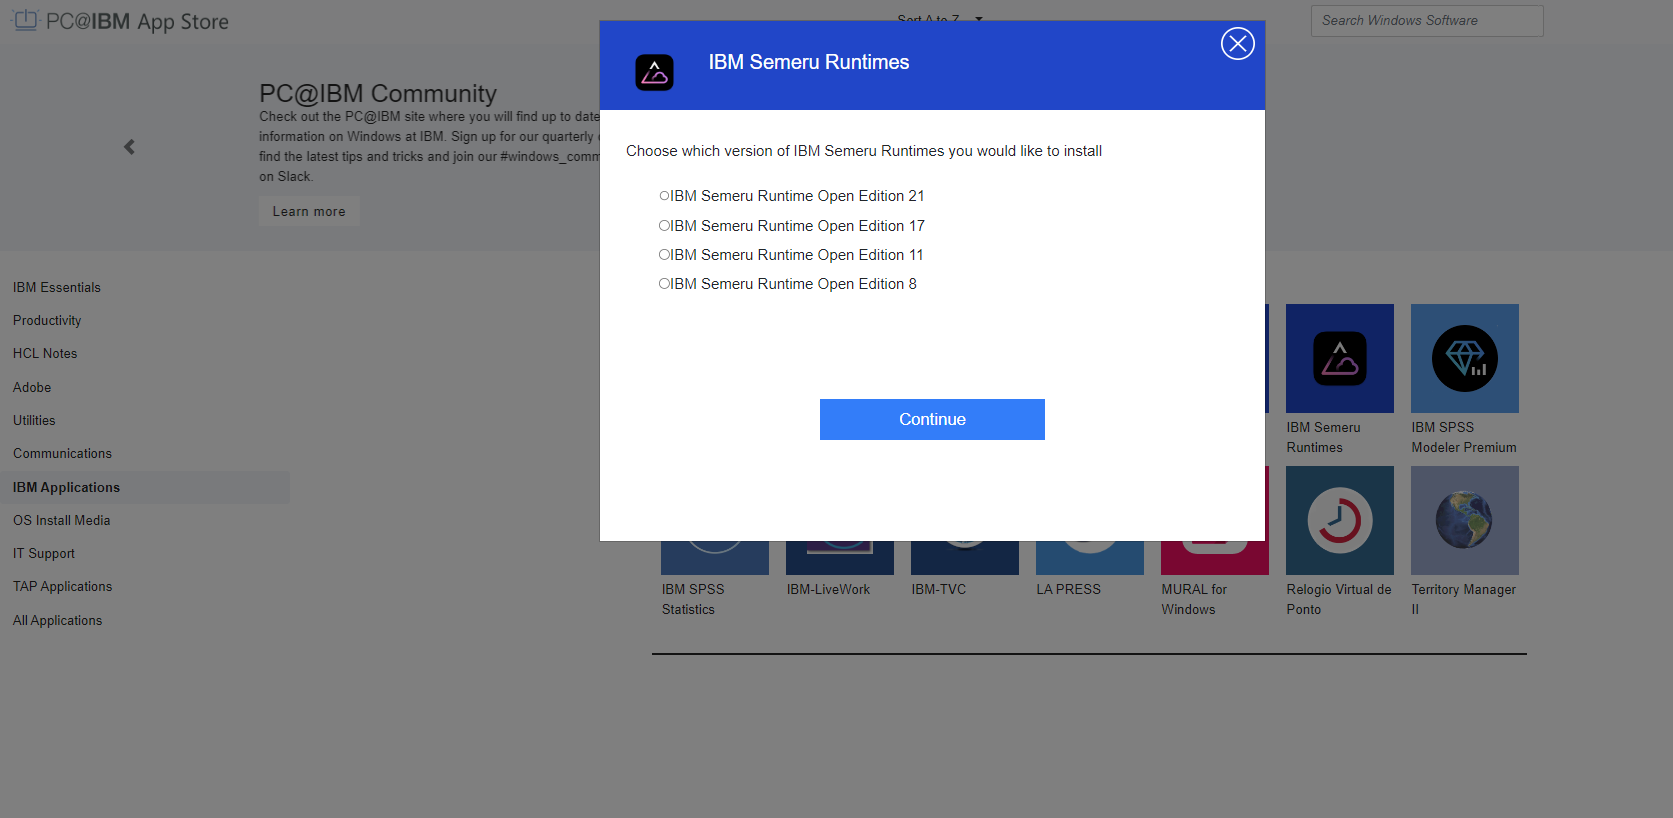Click the IBM Semeru Runtimes dialog title
This screenshot has width=1673, height=818.
(x=809, y=62)
